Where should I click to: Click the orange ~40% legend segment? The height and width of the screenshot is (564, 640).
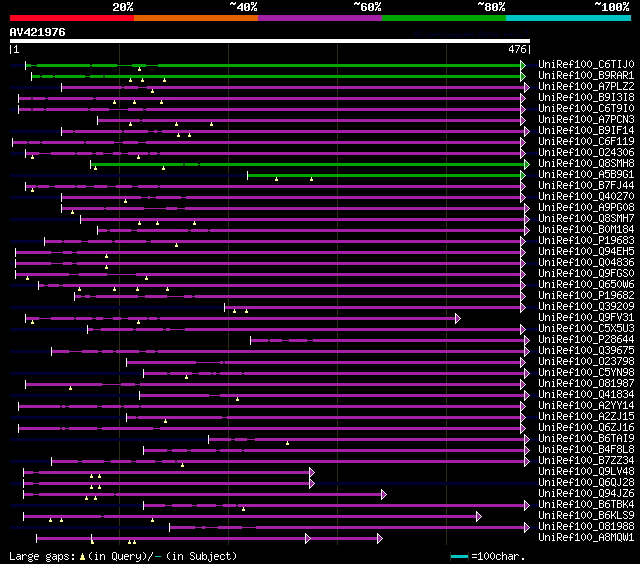(x=196, y=18)
